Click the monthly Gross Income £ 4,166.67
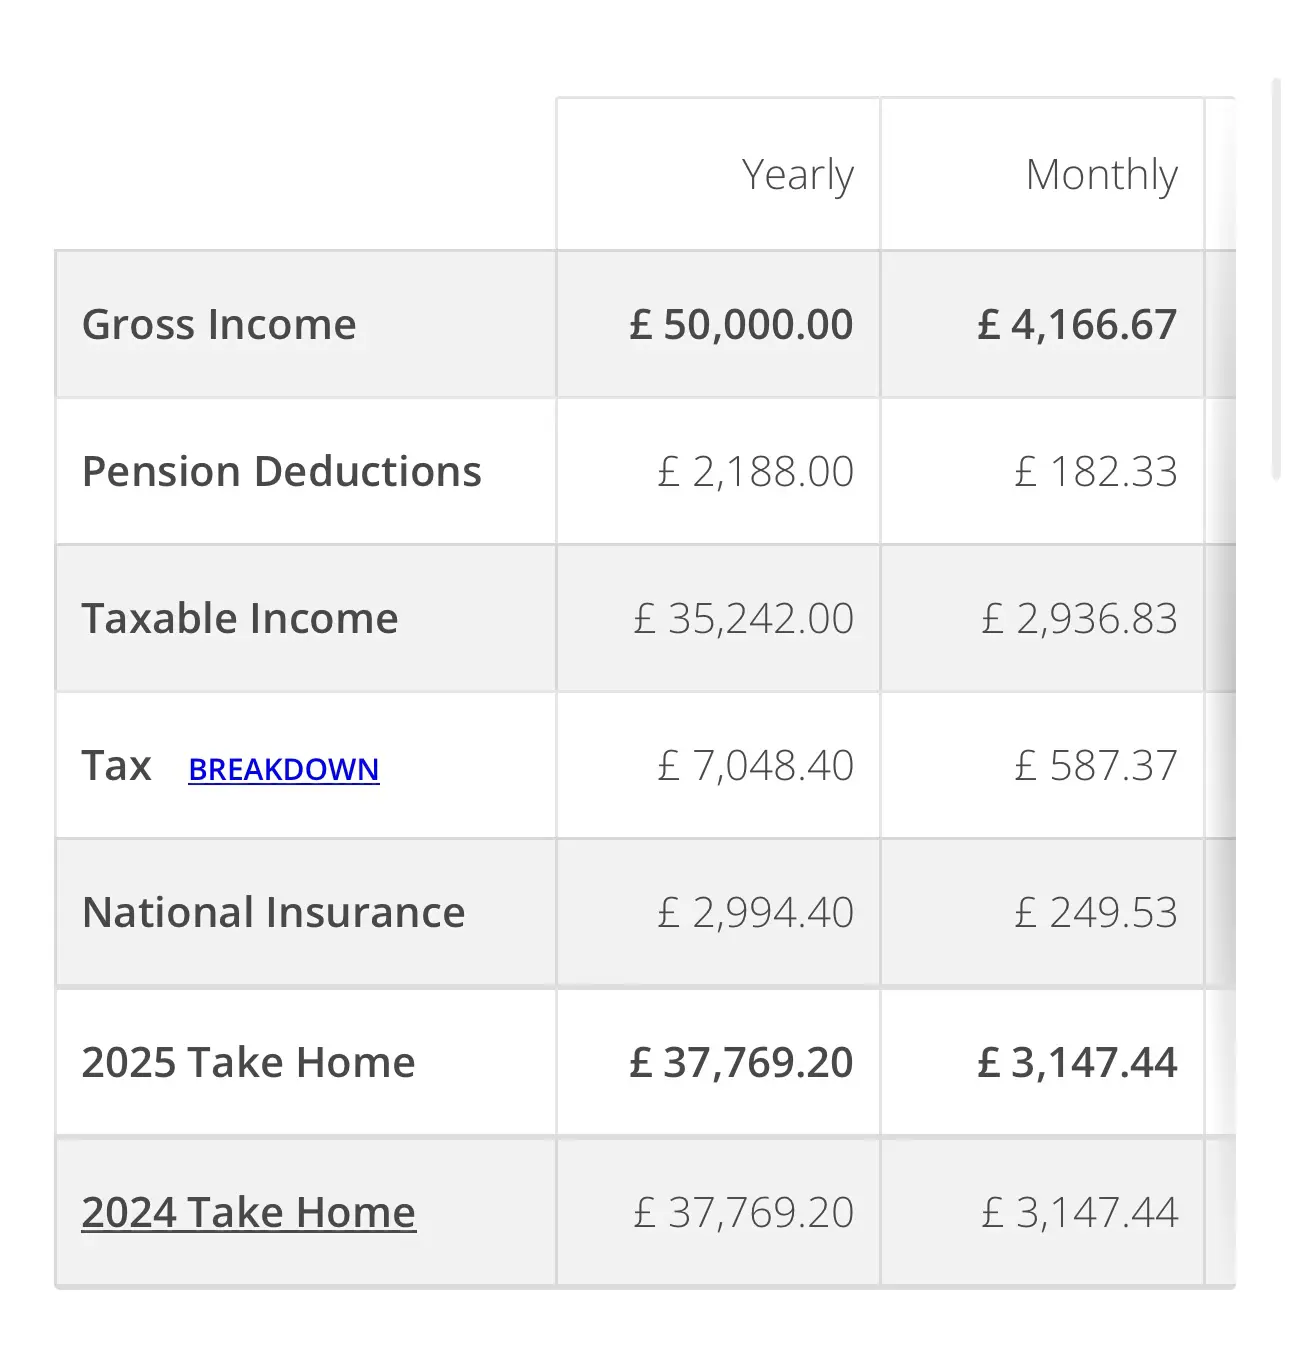Image resolution: width=1290 pixels, height=1366 pixels. coord(1077,324)
